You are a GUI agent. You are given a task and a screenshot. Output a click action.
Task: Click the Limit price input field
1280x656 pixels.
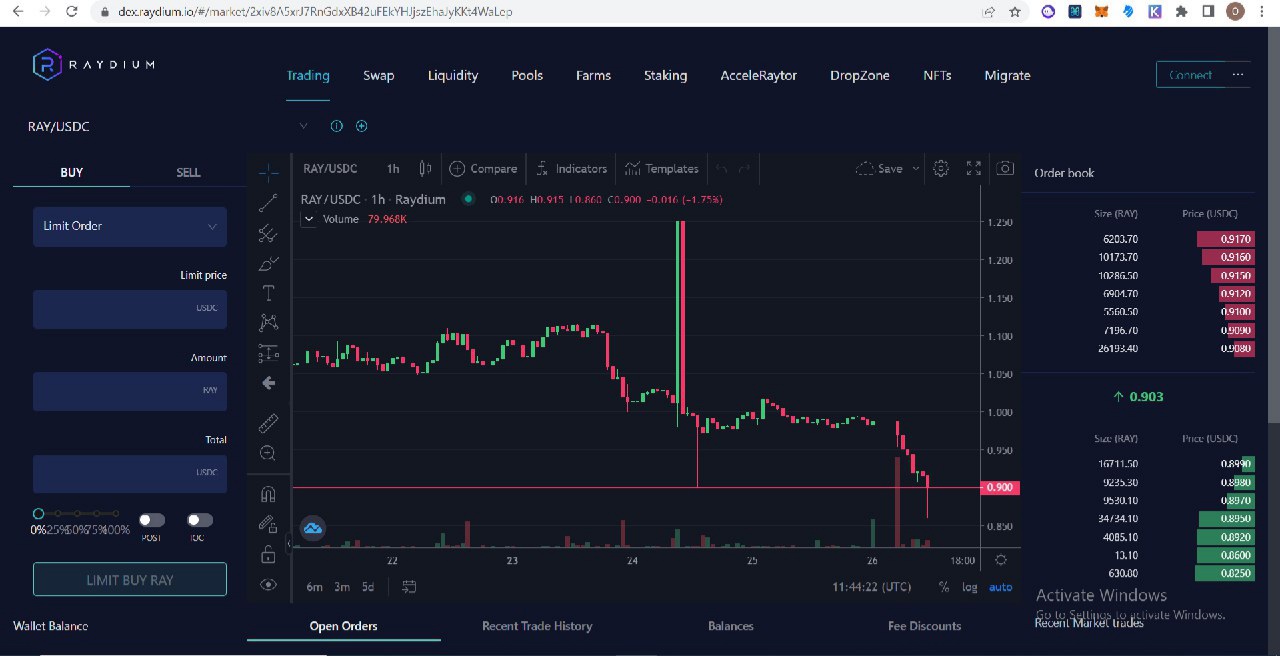130,309
